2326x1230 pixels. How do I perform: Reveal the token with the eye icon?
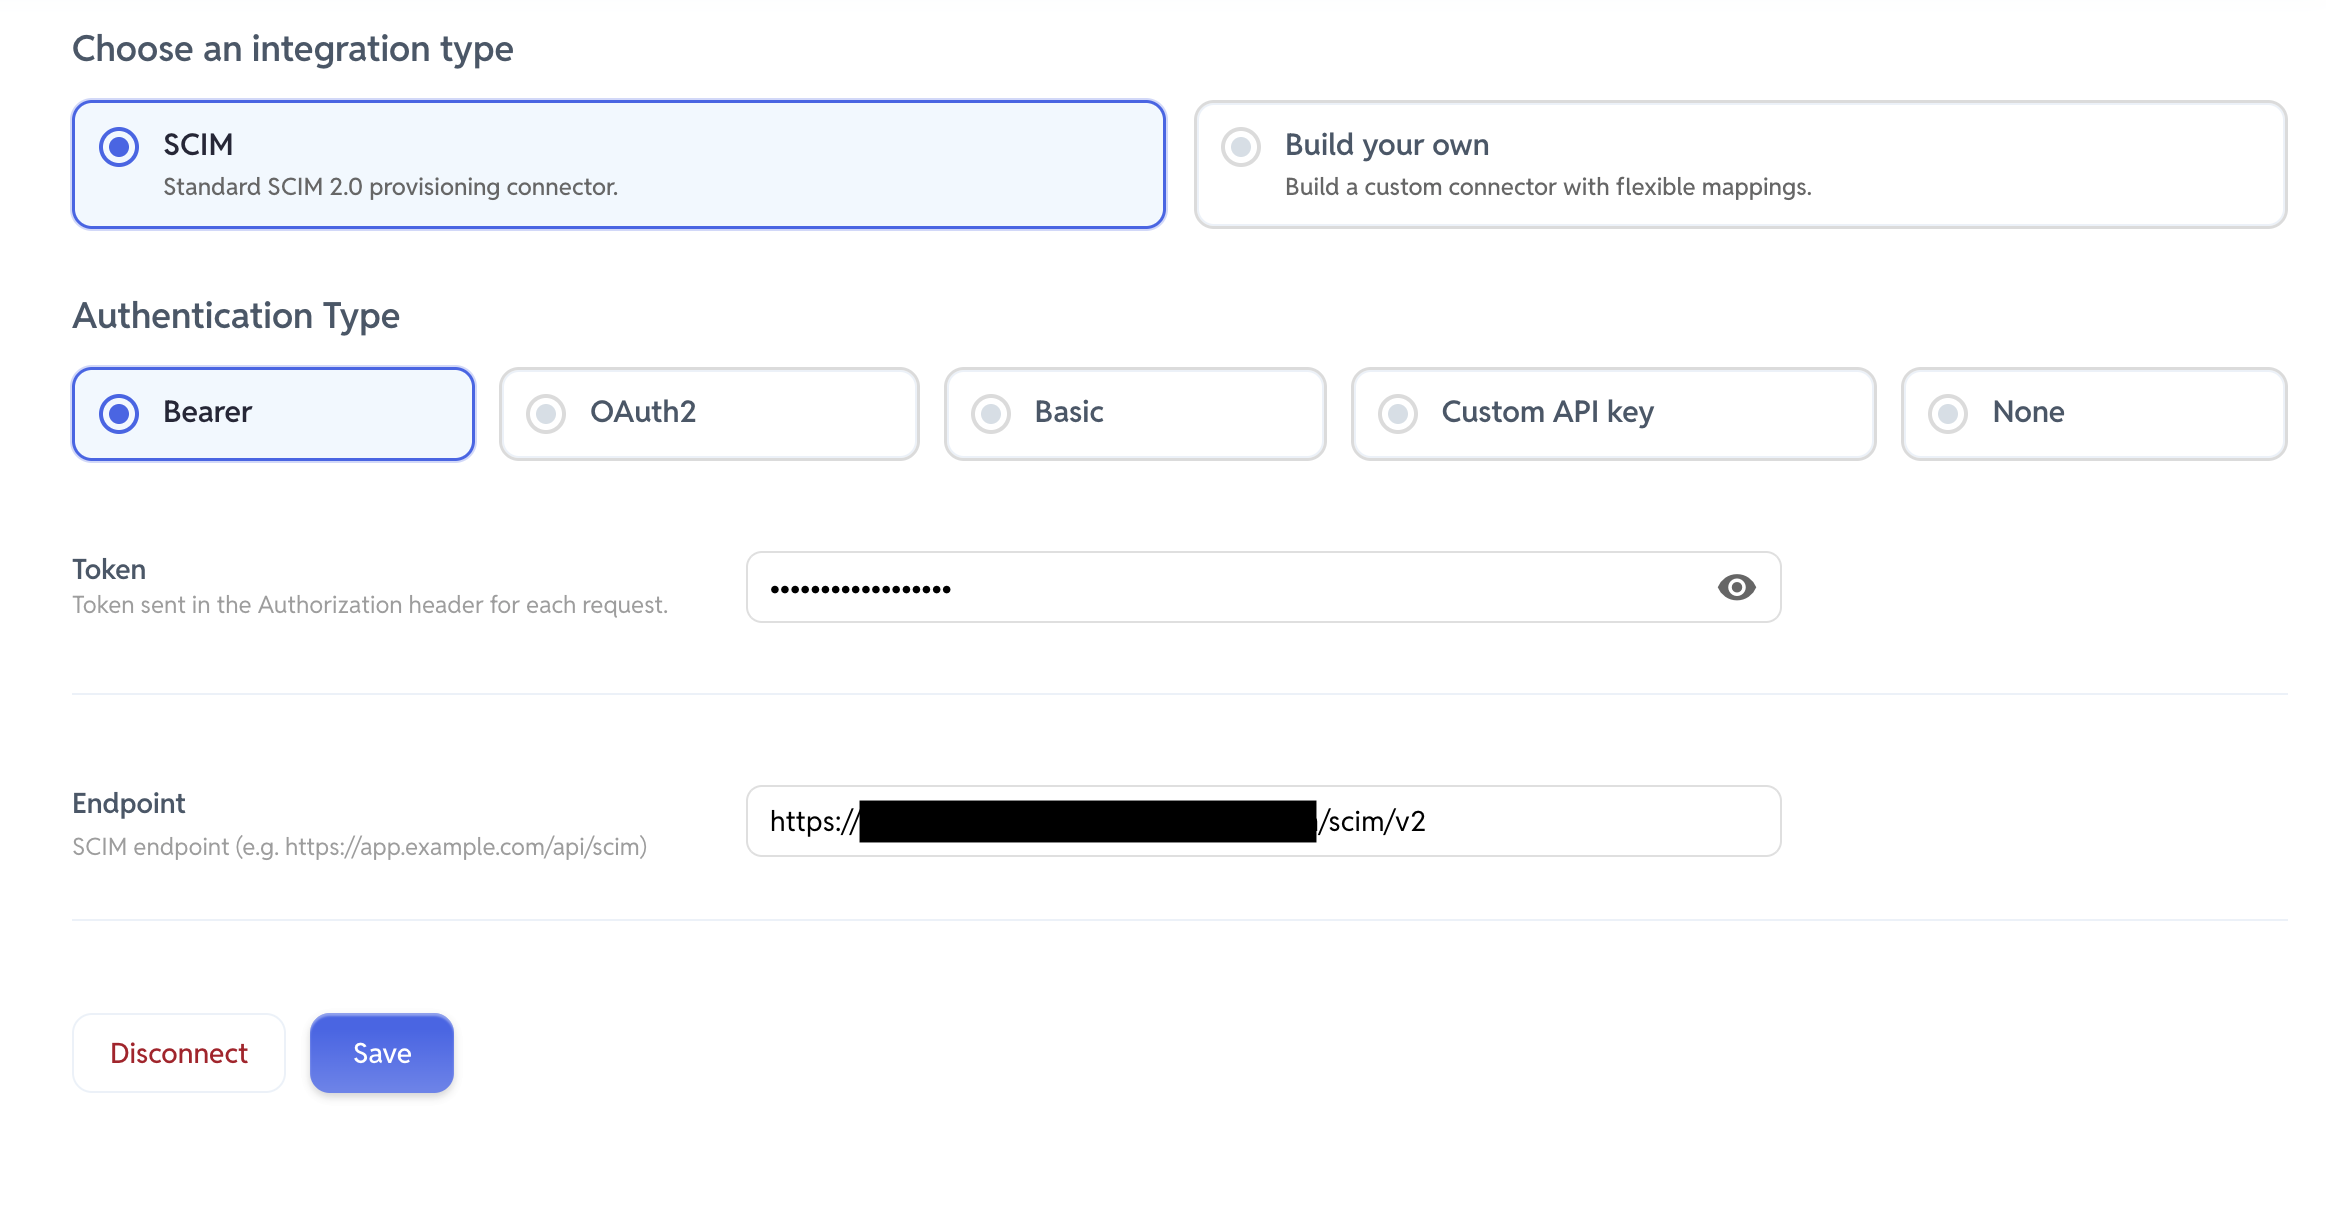click(1736, 587)
